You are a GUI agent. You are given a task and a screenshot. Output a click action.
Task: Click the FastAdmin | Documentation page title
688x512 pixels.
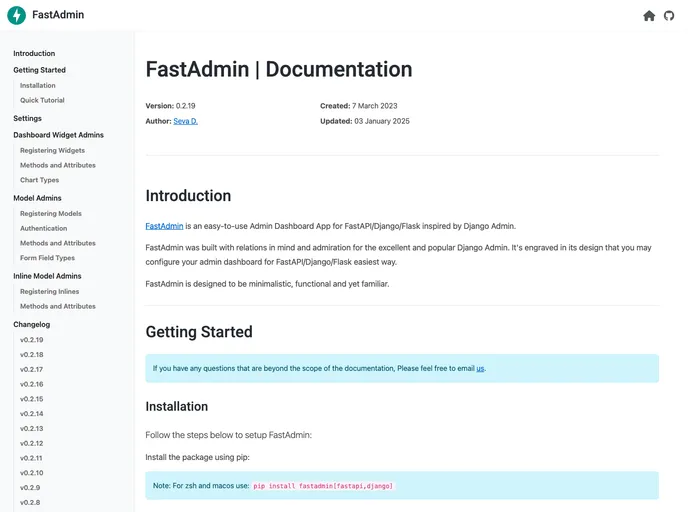(x=279, y=70)
